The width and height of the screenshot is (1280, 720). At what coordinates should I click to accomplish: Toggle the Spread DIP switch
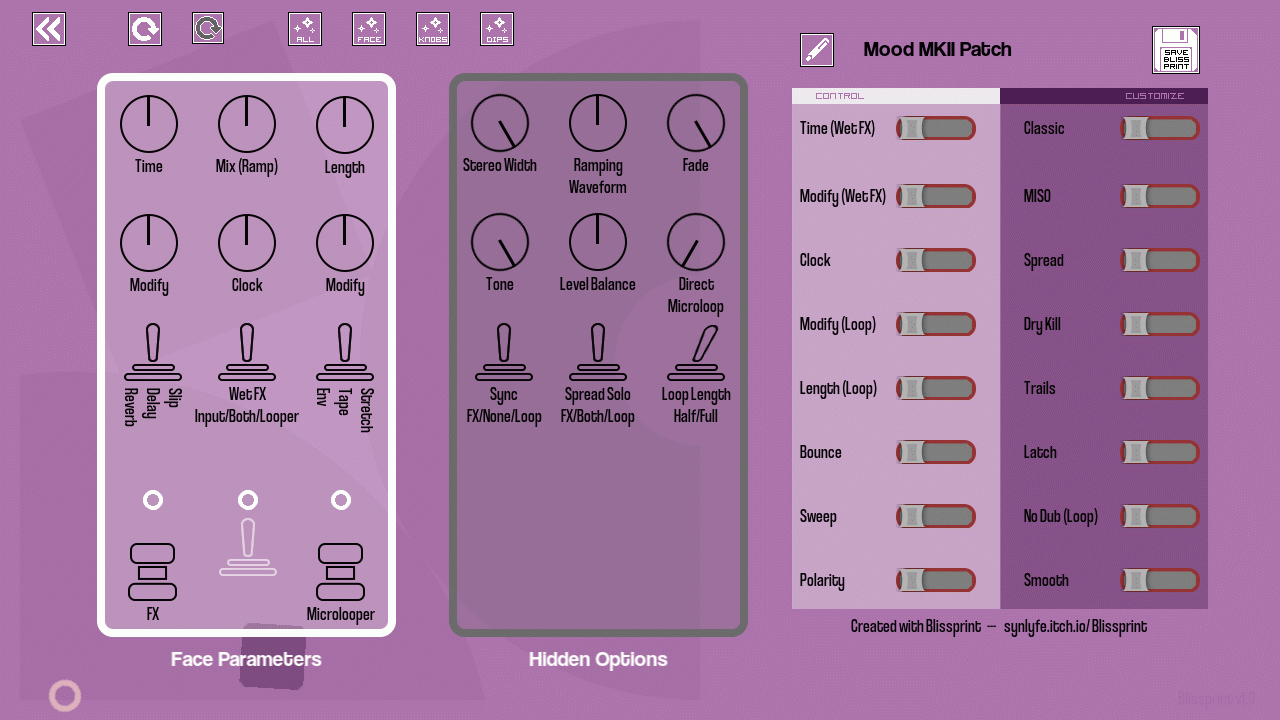click(x=1160, y=260)
